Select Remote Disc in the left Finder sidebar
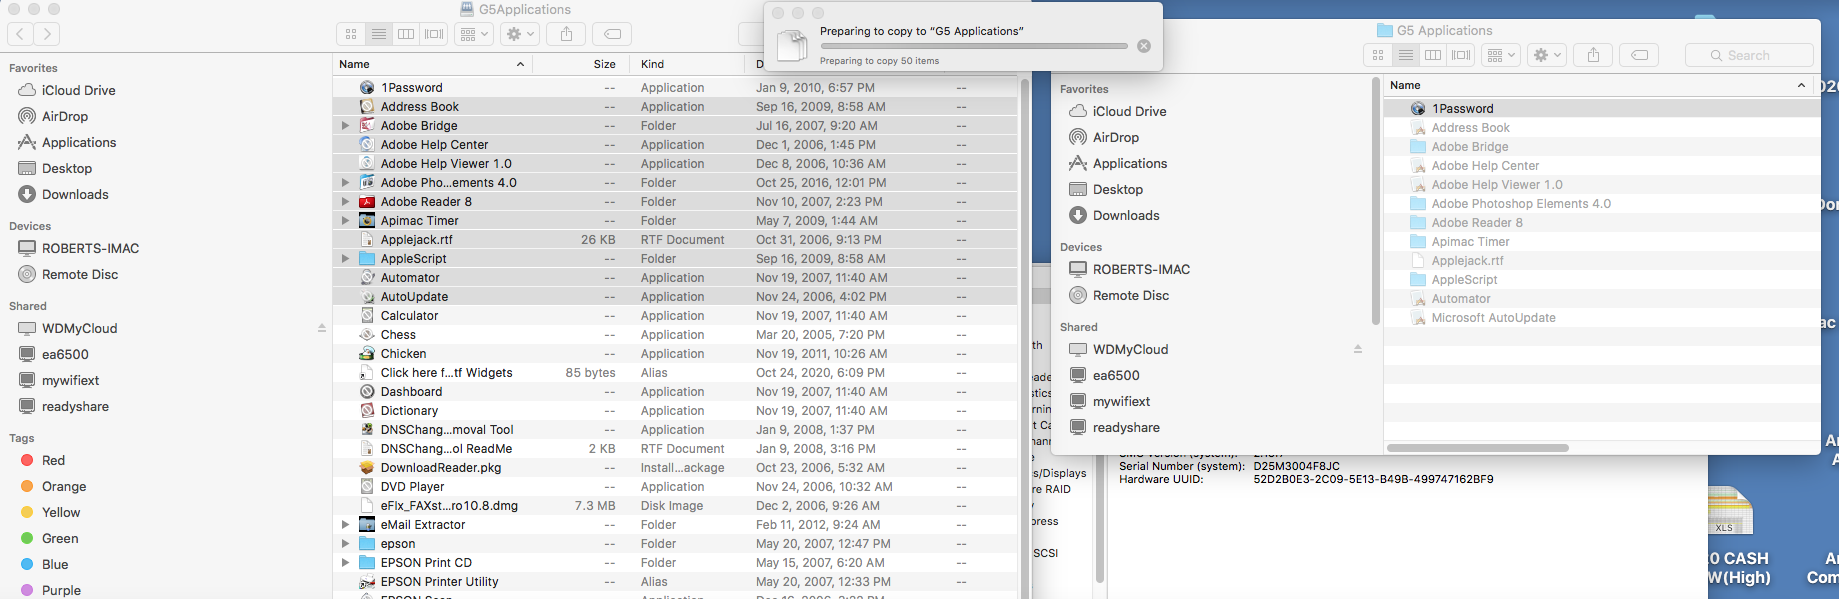Image resolution: width=1839 pixels, height=599 pixels. point(80,274)
